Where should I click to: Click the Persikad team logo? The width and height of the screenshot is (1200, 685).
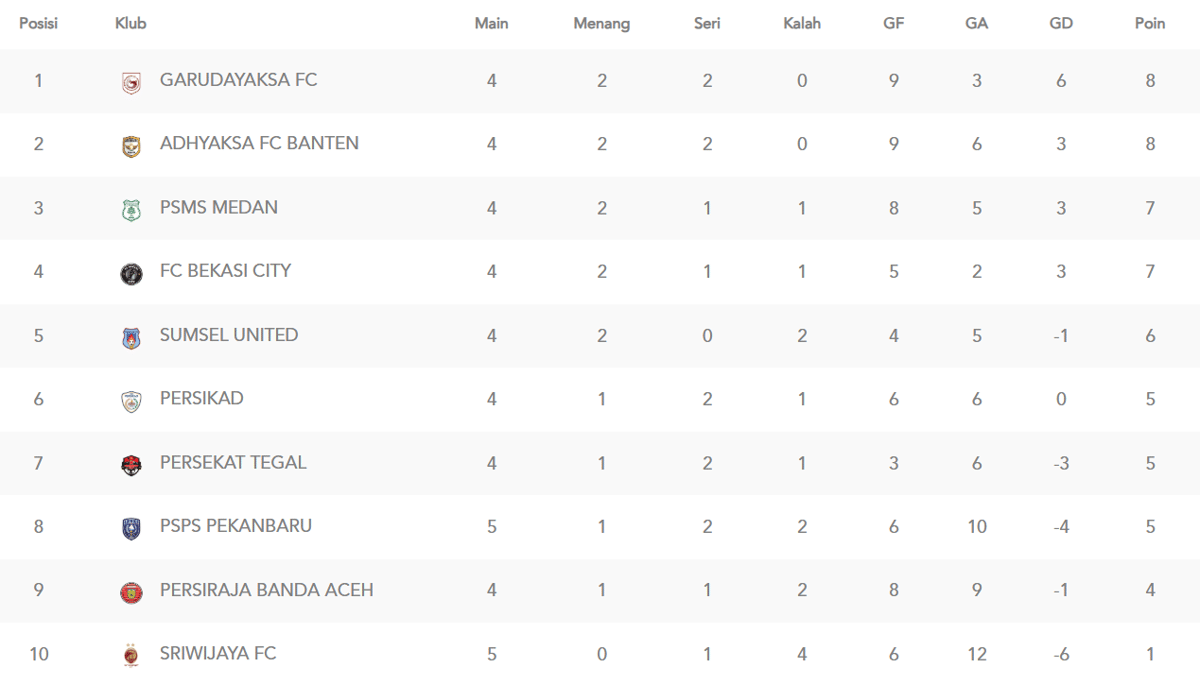(x=131, y=401)
